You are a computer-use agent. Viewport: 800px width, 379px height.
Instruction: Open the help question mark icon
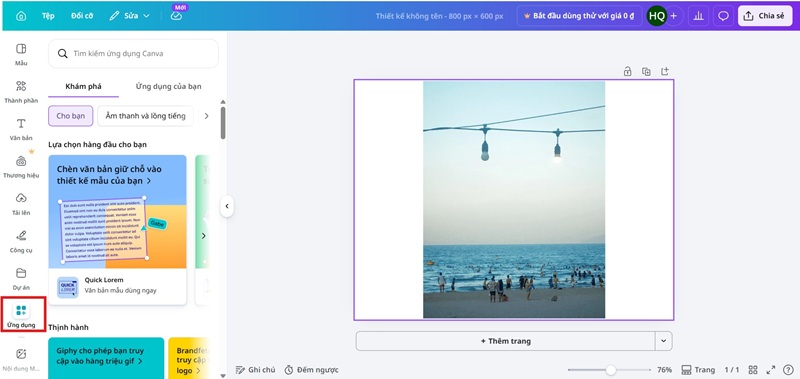point(788,370)
